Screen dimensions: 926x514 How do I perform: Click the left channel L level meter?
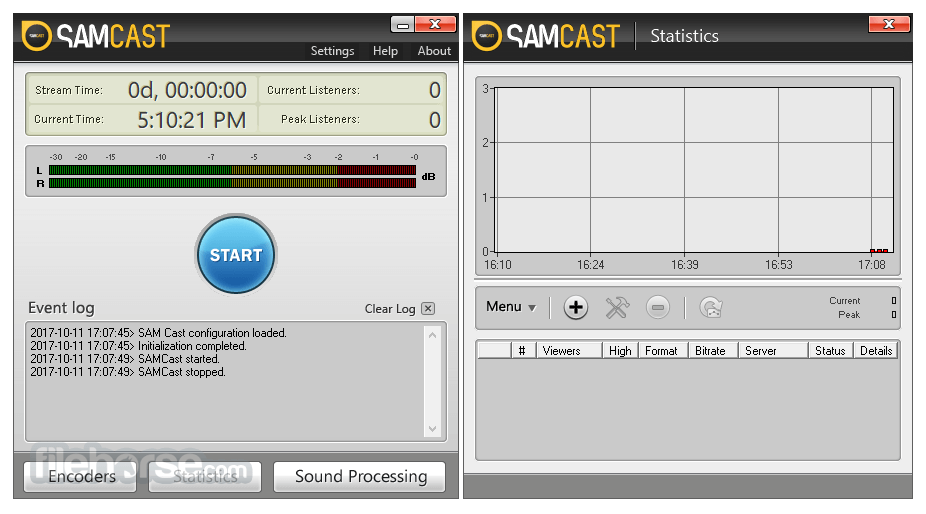[232, 170]
